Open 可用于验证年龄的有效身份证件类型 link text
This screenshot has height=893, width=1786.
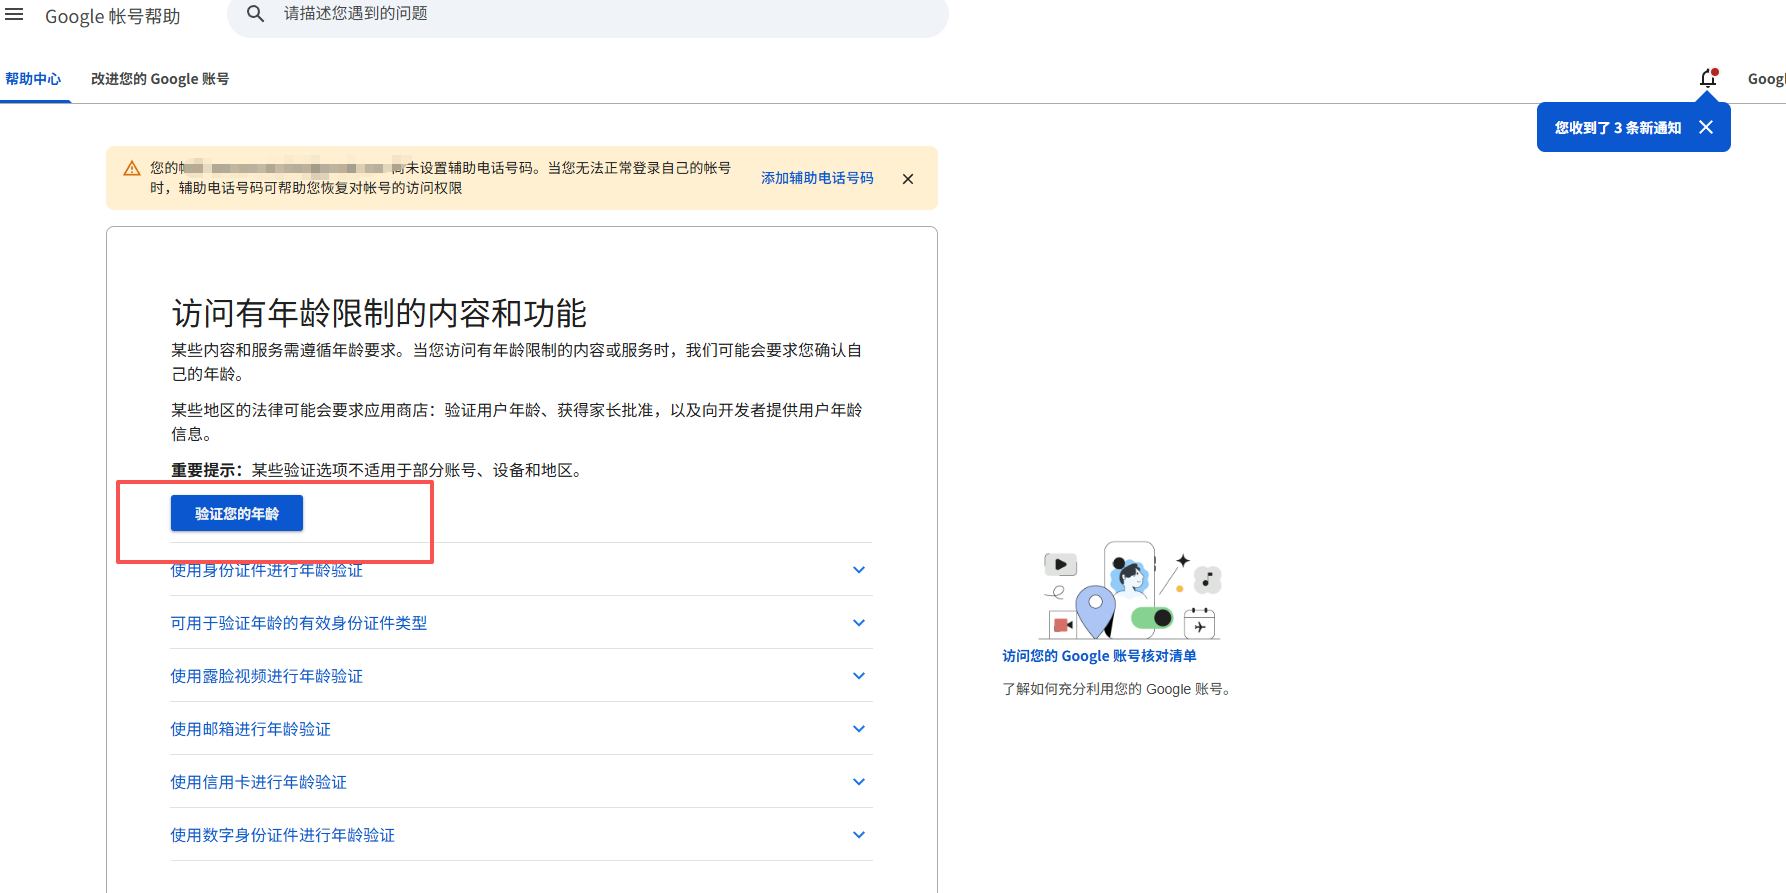(x=299, y=623)
